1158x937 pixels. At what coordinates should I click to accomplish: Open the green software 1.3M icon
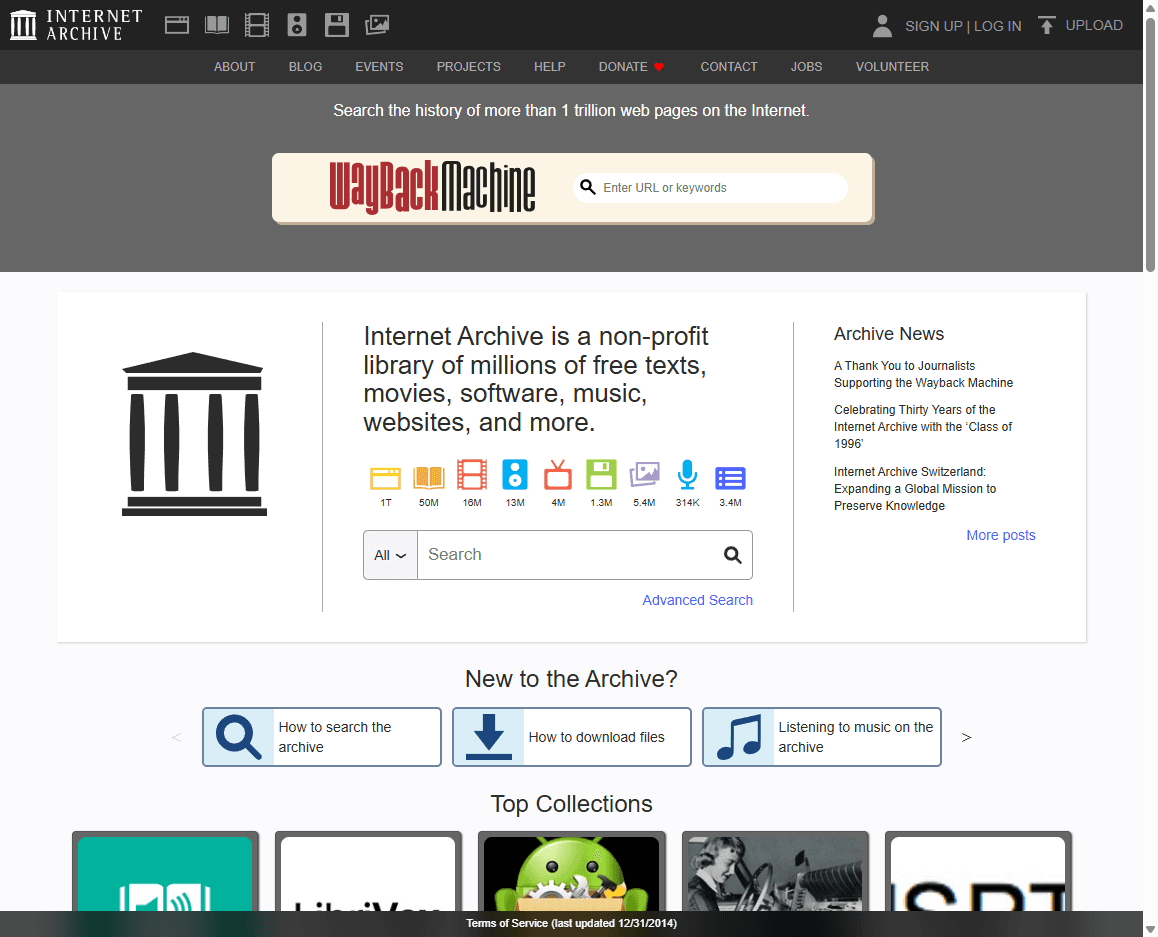coord(601,475)
